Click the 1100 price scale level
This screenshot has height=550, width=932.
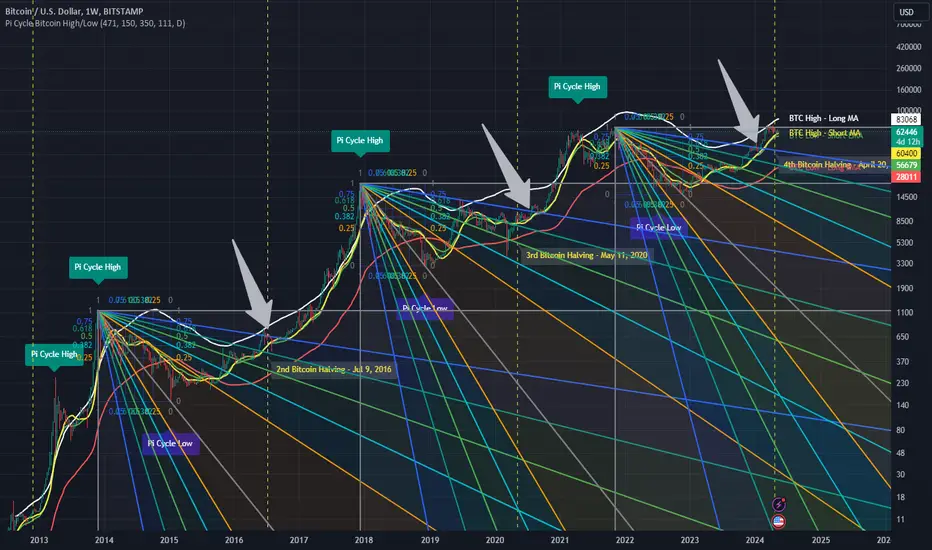(x=905, y=312)
